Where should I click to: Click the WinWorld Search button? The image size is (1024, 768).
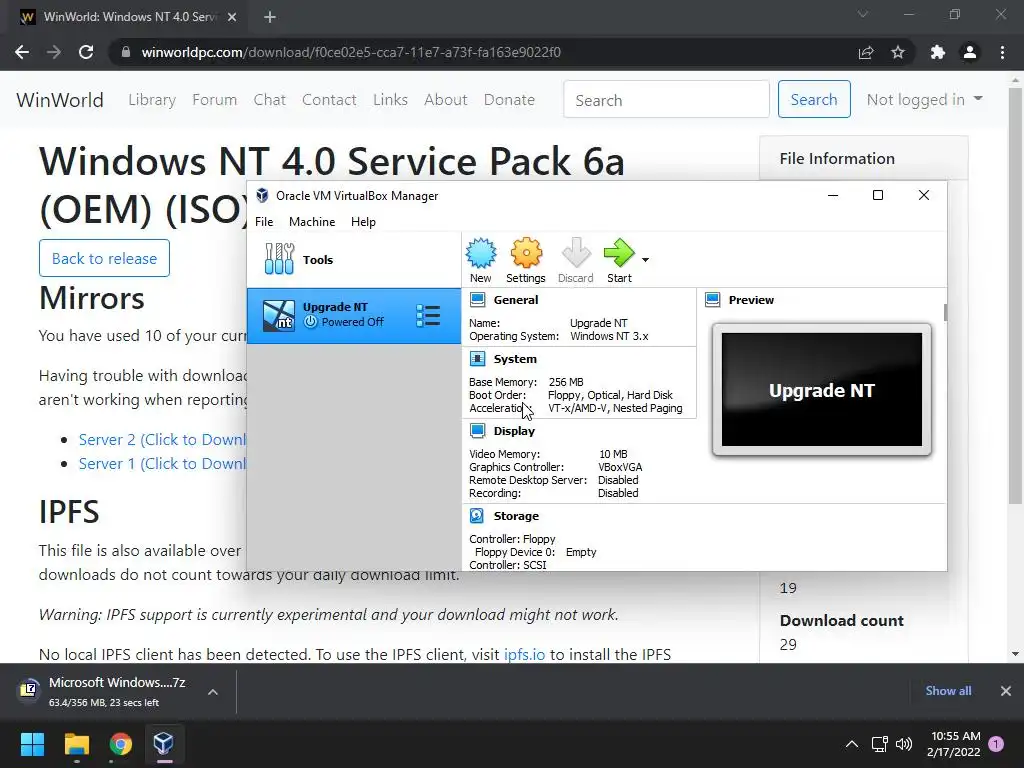point(814,99)
